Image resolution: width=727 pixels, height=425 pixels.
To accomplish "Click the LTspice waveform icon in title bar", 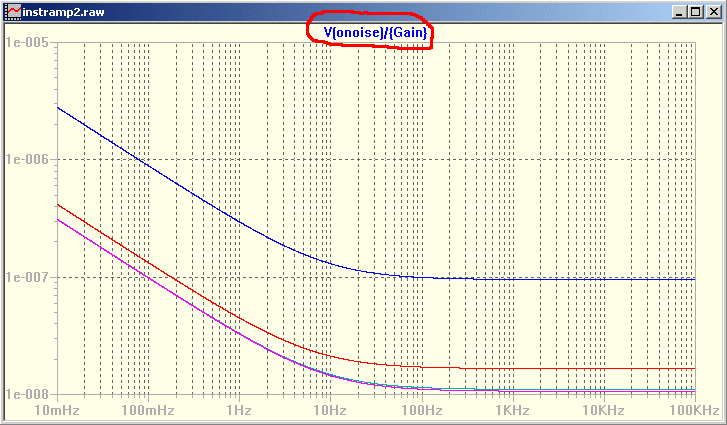I will point(13,12).
